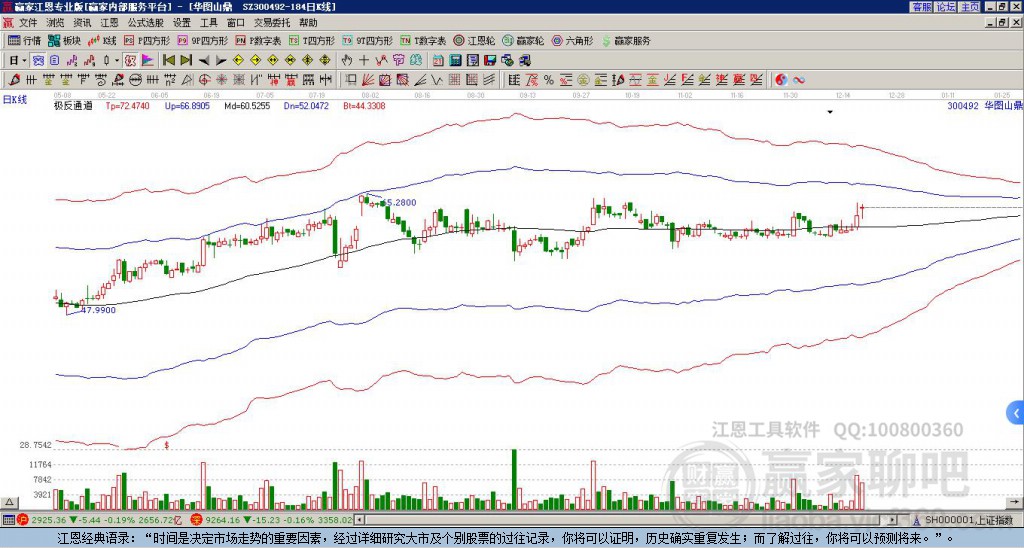
Task: Open the 文件 menu
Action: (28, 23)
